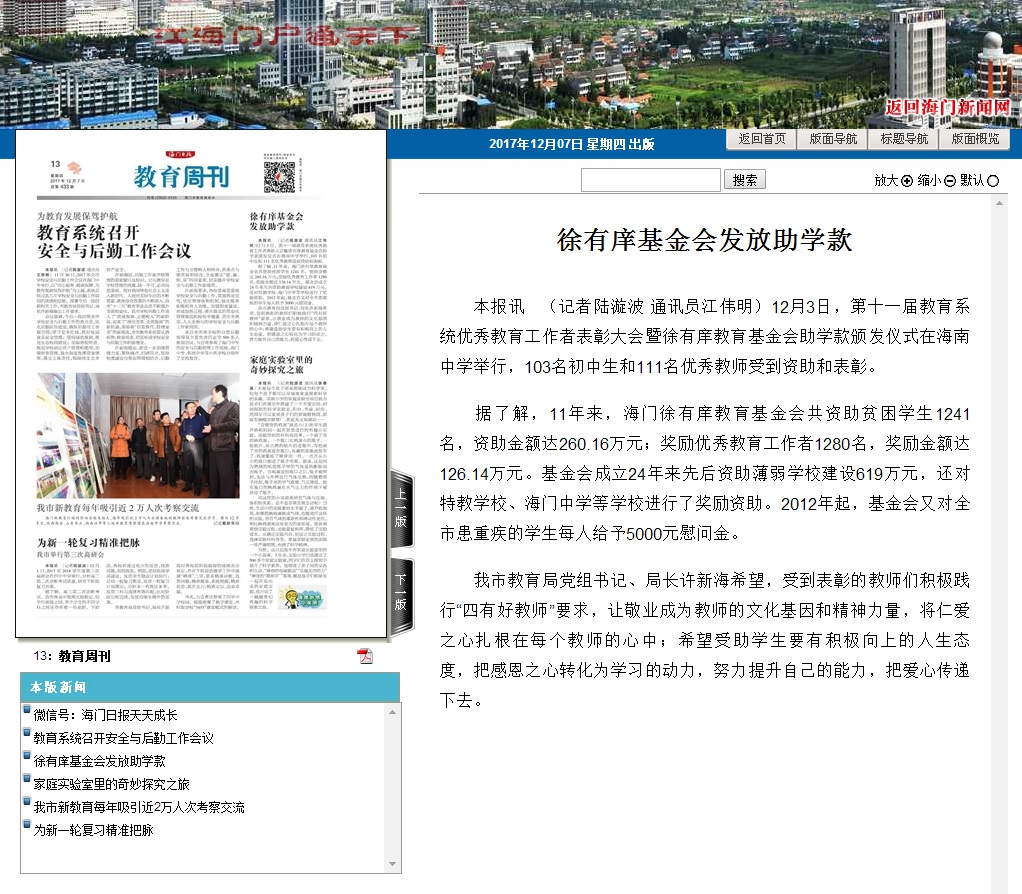Viewport: 1022px width, 894px height.
Task: Open article 教育系统召开安全与后勤工作会议
Action: (124, 738)
